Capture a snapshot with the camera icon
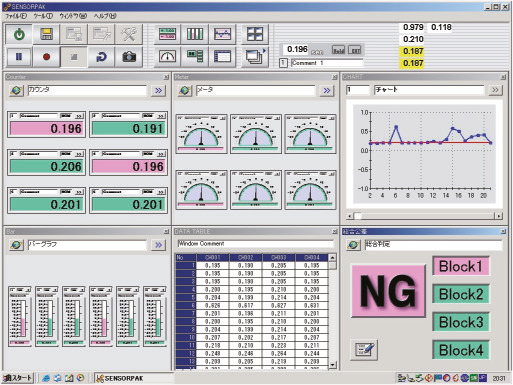This screenshot has height=385, width=513. coord(129,57)
